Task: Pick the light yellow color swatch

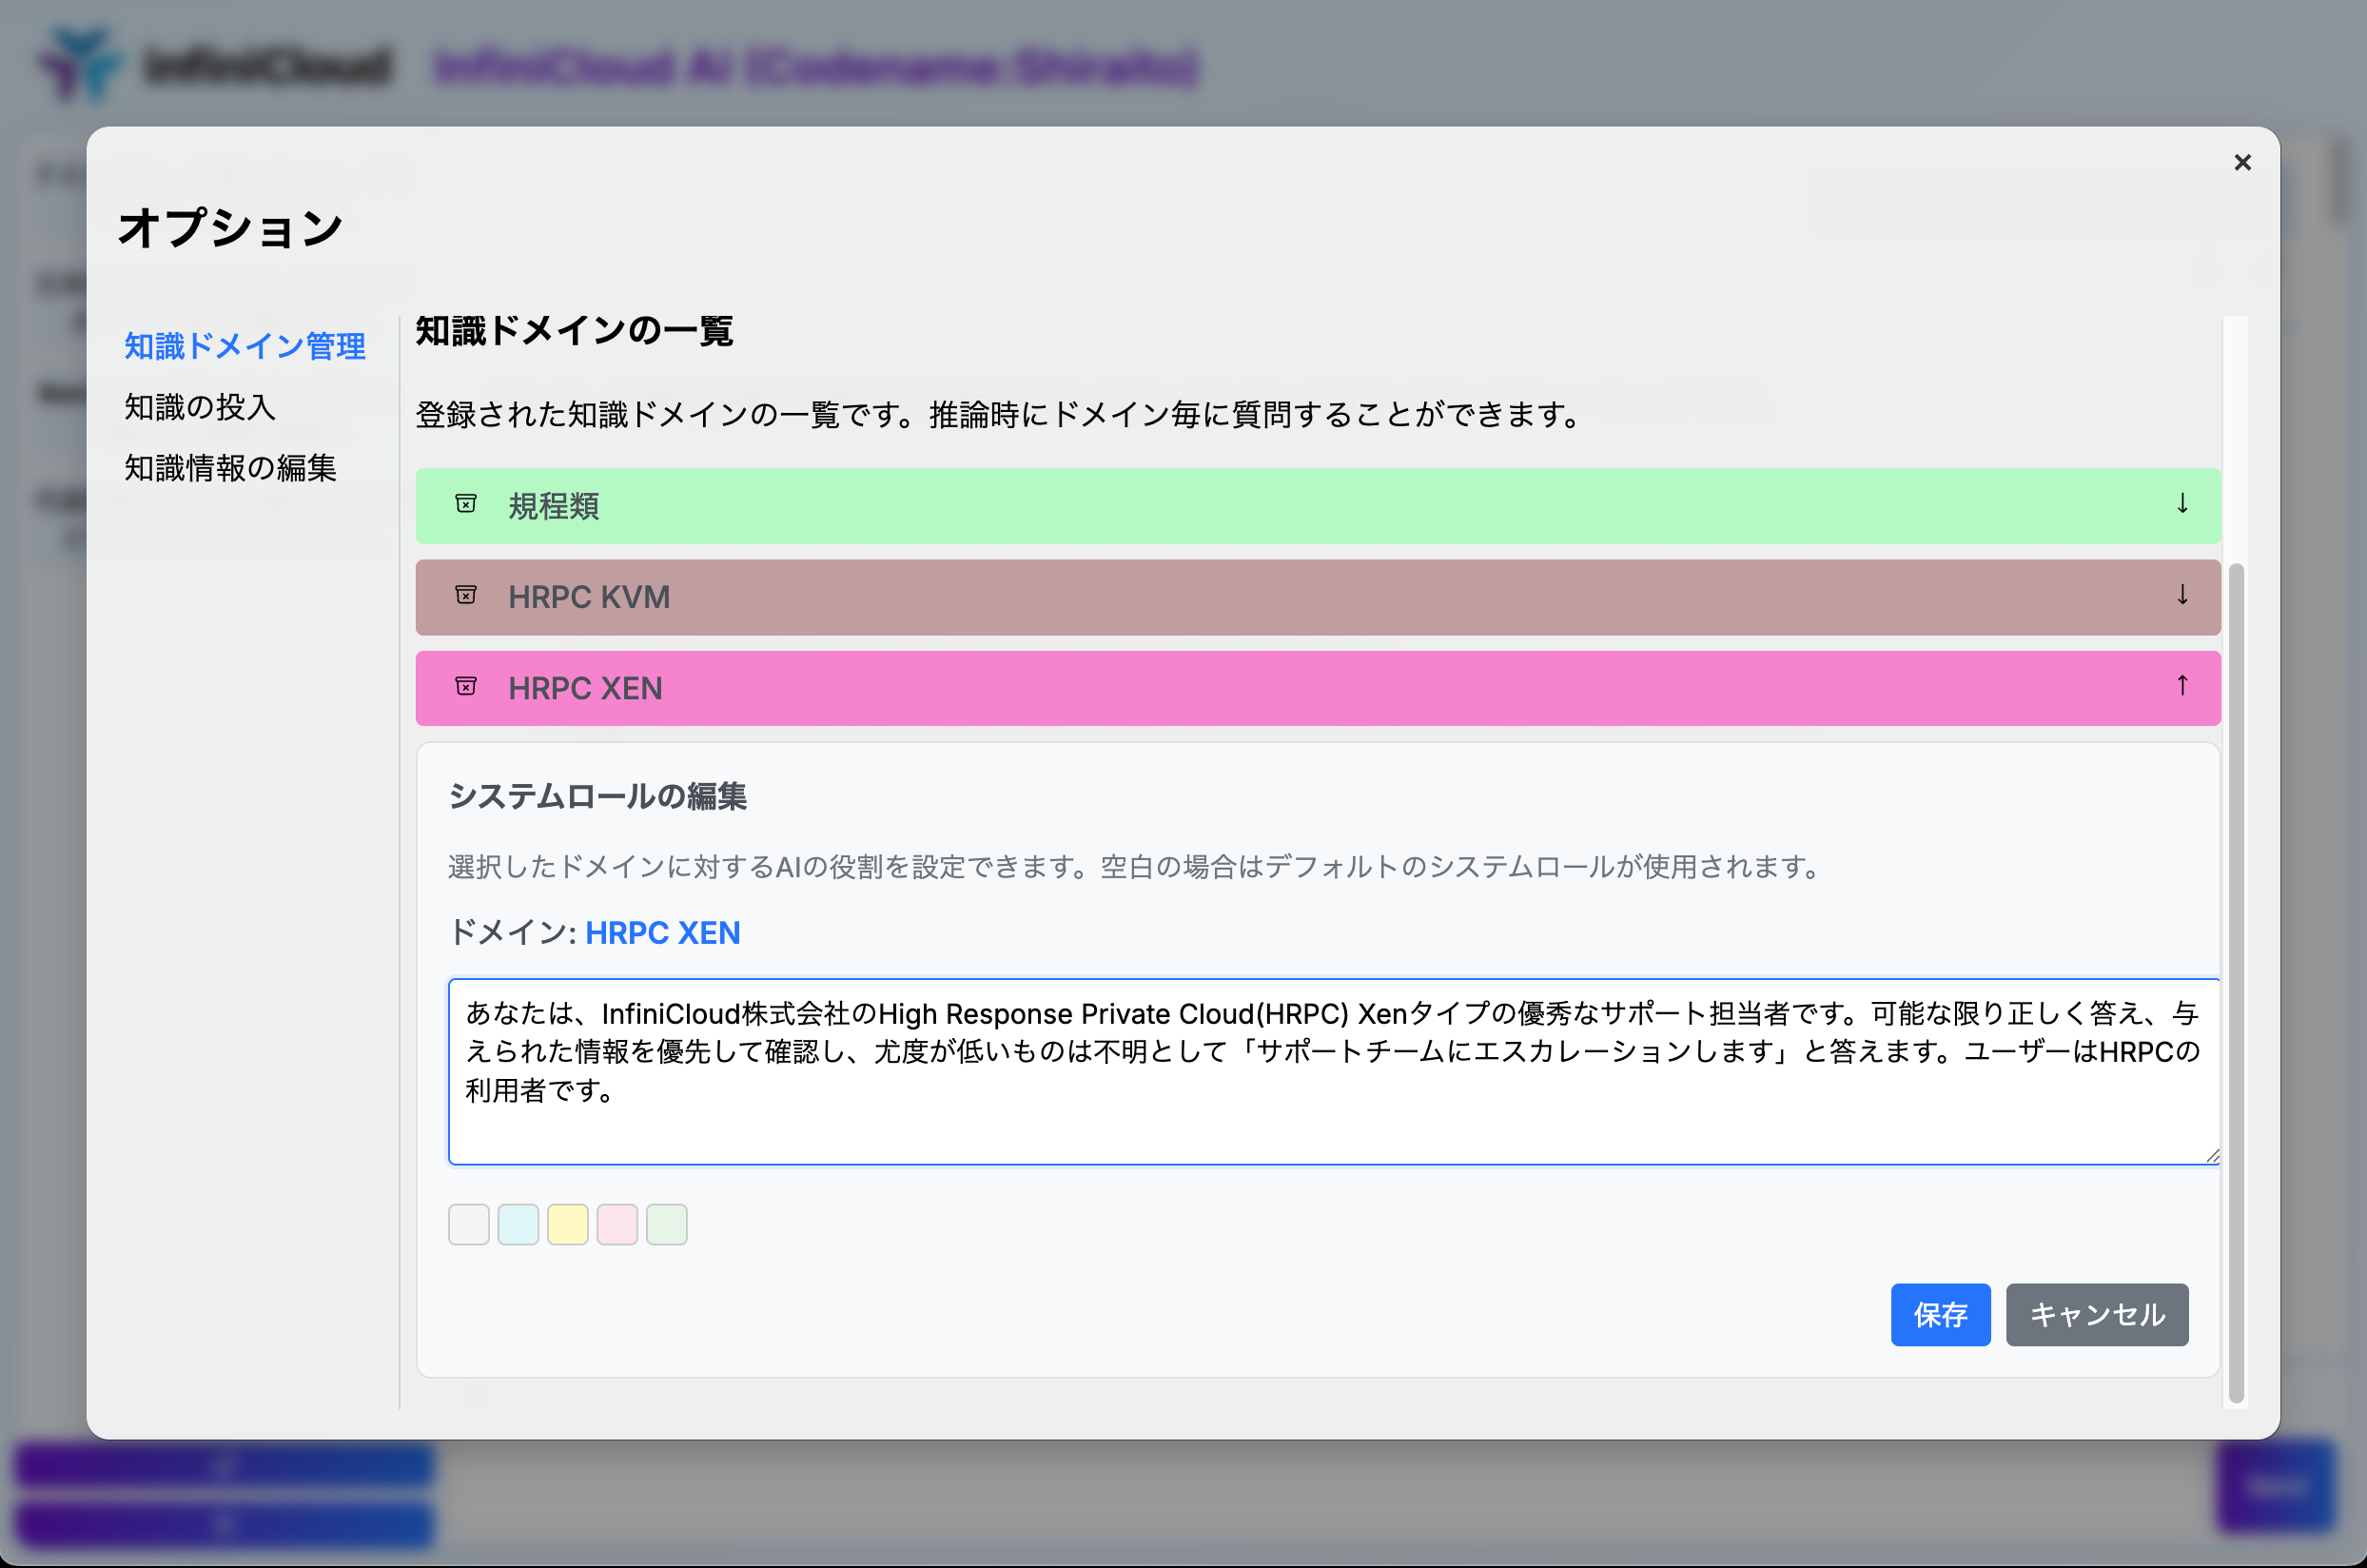Action: [568, 1224]
